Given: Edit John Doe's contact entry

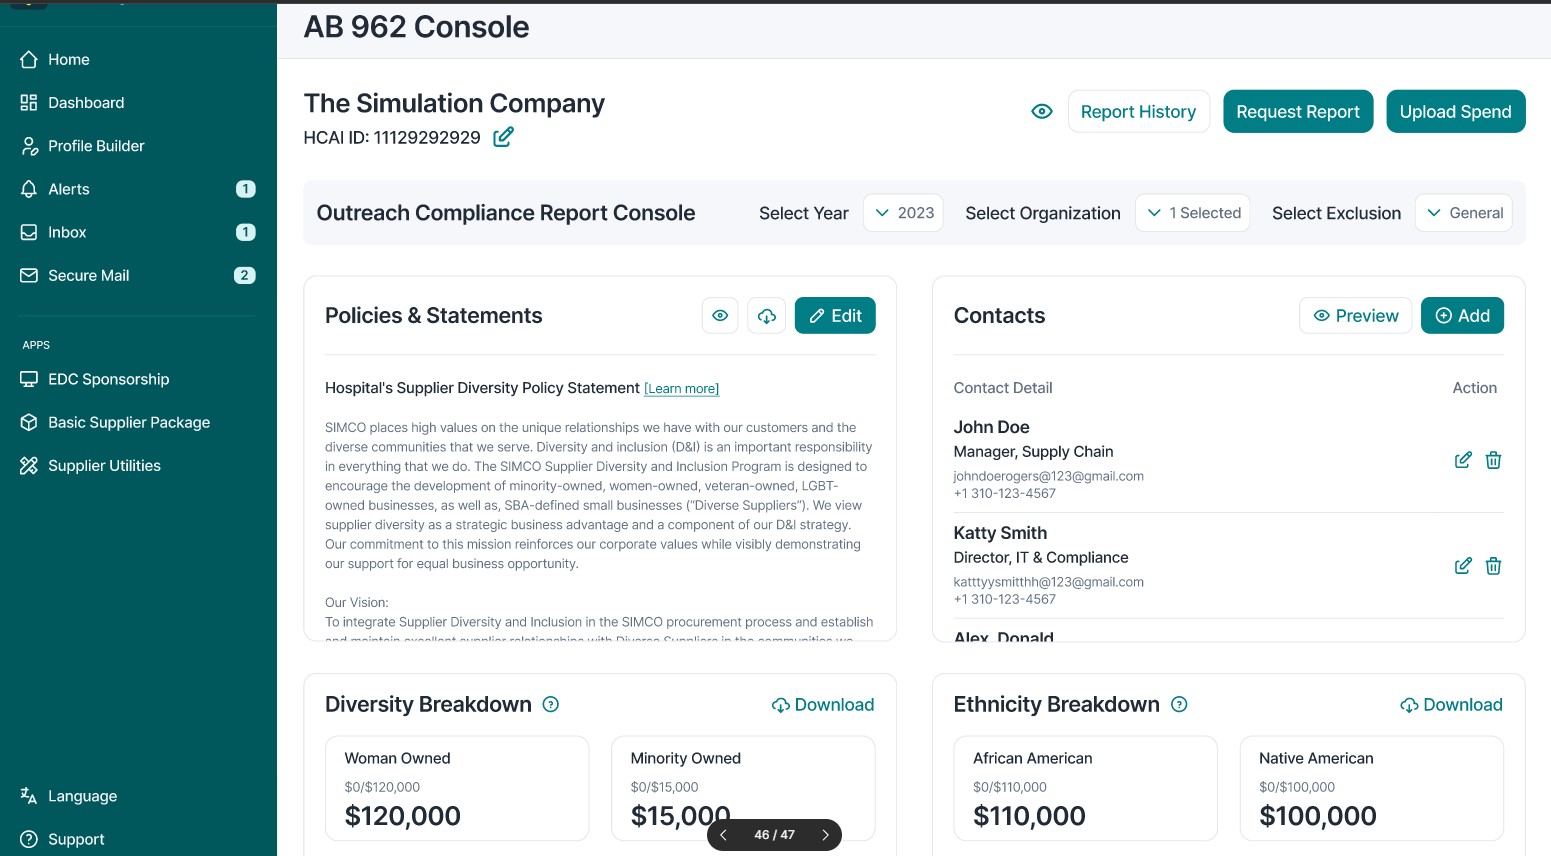Looking at the screenshot, I should pyautogui.click(x=1462, y=460).
